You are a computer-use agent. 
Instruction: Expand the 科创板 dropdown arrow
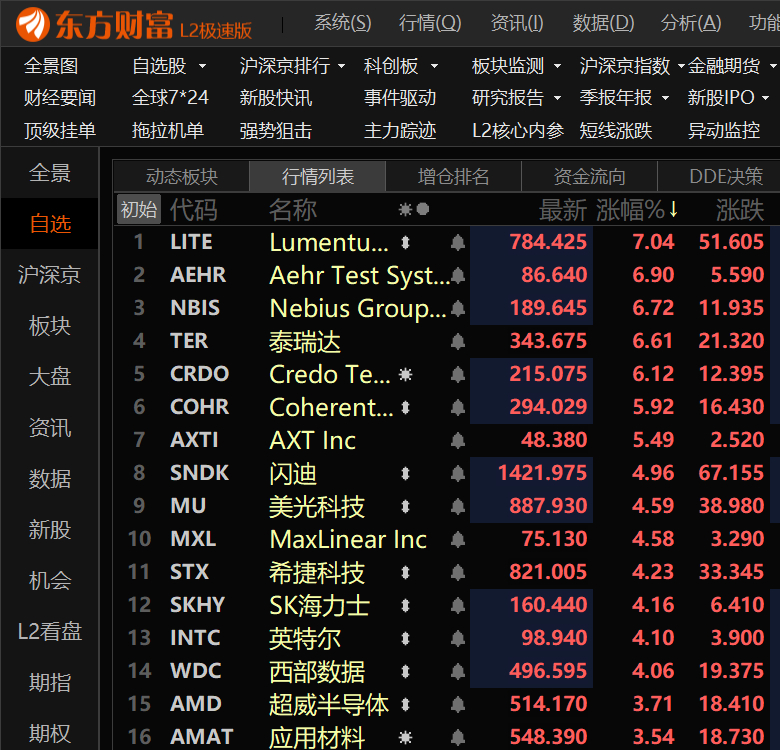coord(434,66)
